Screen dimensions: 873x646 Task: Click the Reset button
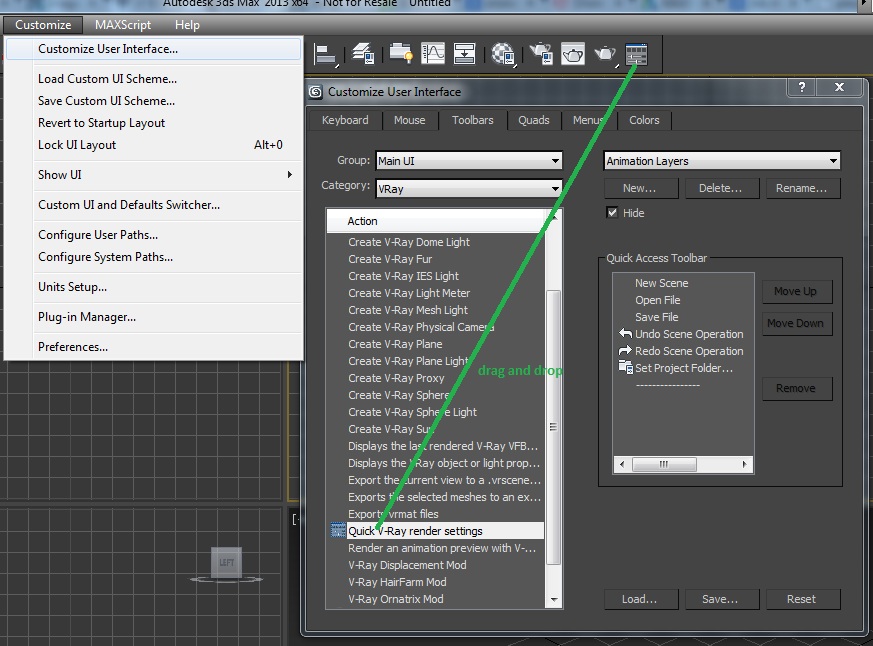tap(802, 599)
